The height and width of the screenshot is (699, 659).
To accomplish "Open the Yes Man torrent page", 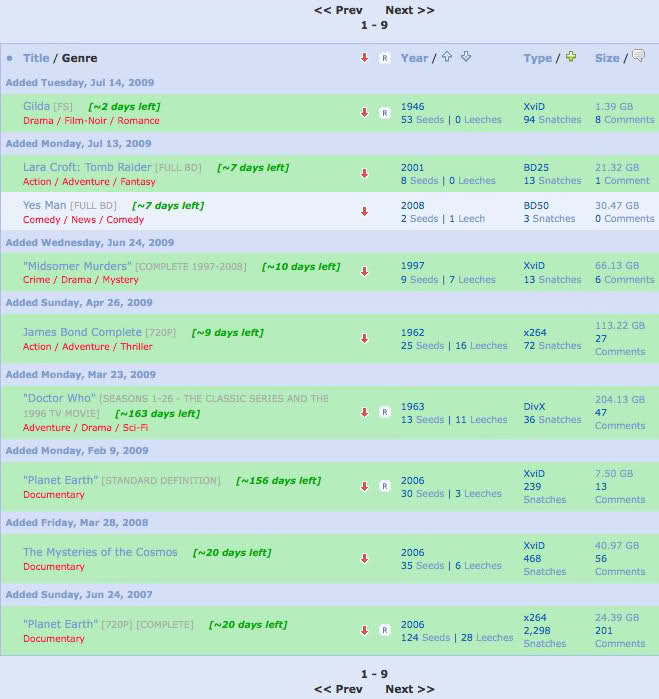I will tap(45, 205).
